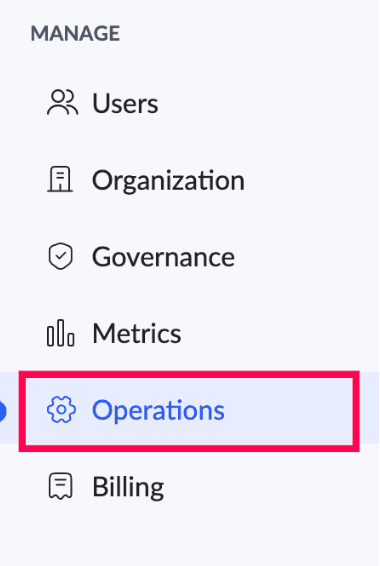Click the Governance shield checkmark icon
The image size is (380, 566).
point(61,256)
